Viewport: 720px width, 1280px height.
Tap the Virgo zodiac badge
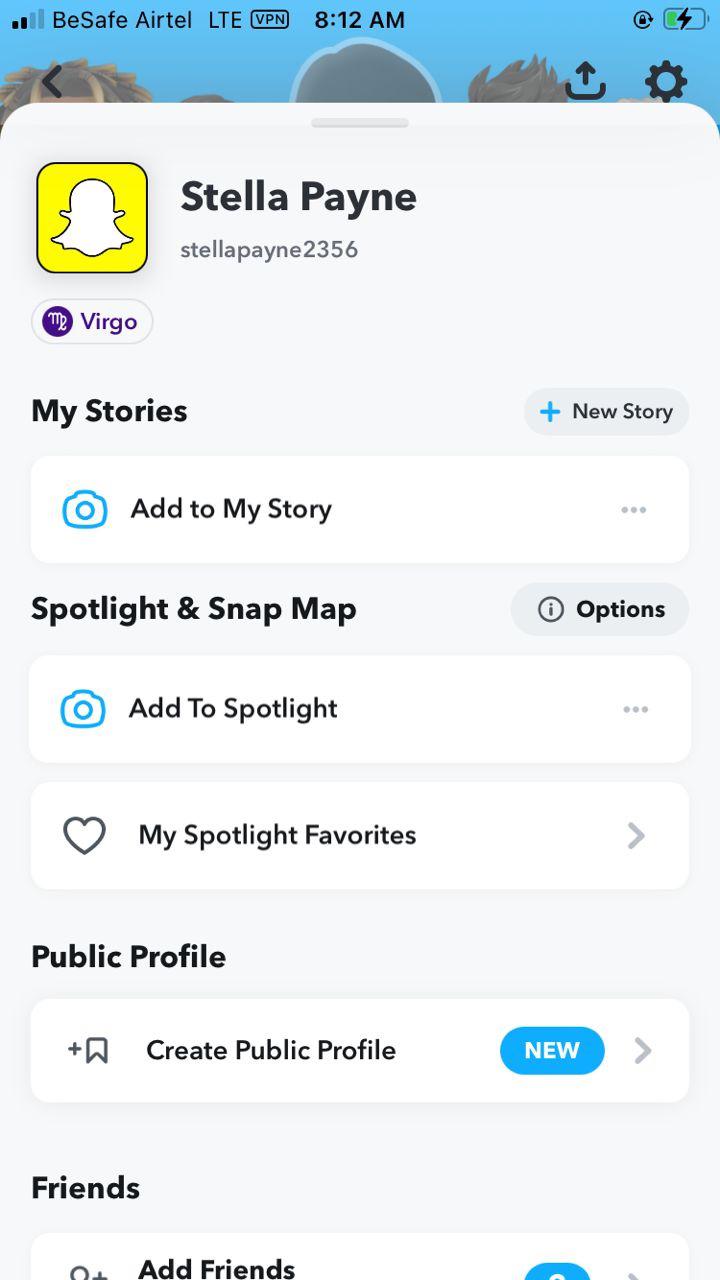[92, 322]
